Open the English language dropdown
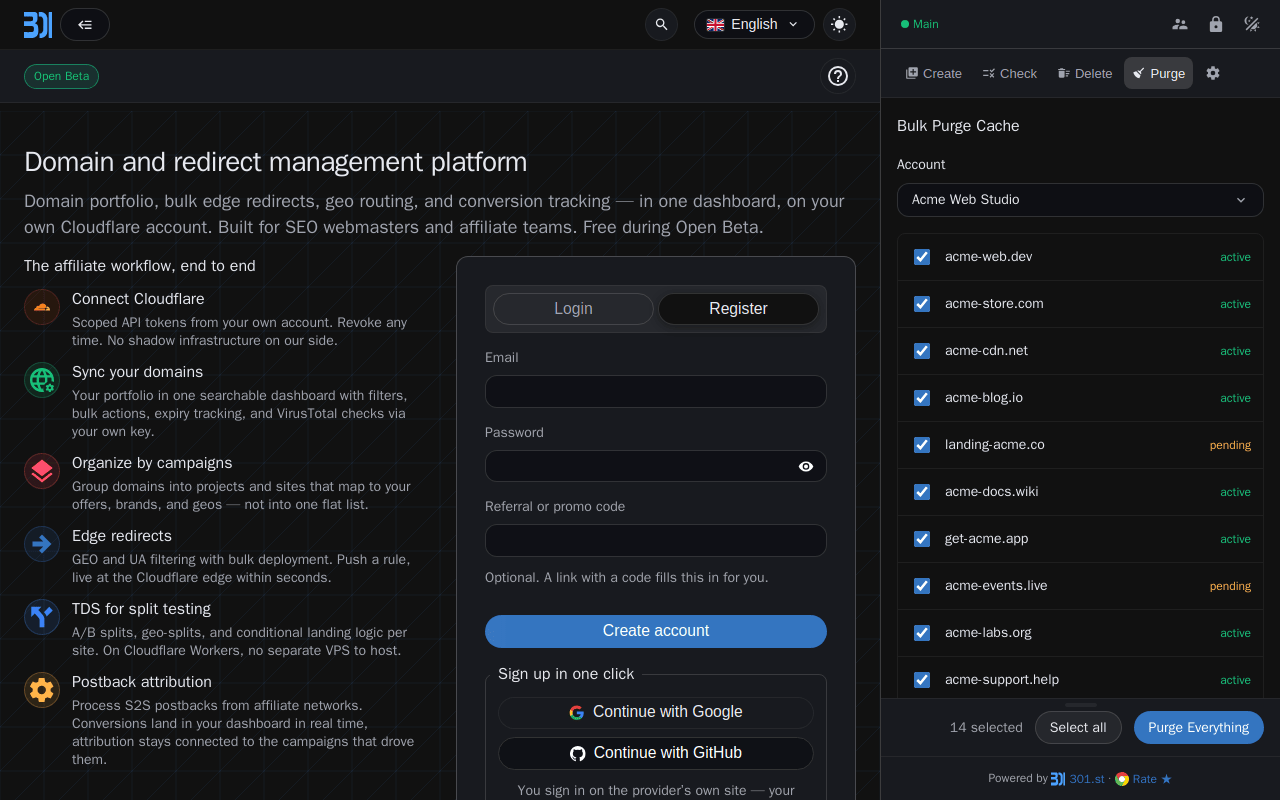1280x800 pixels. tap(754, 24)
